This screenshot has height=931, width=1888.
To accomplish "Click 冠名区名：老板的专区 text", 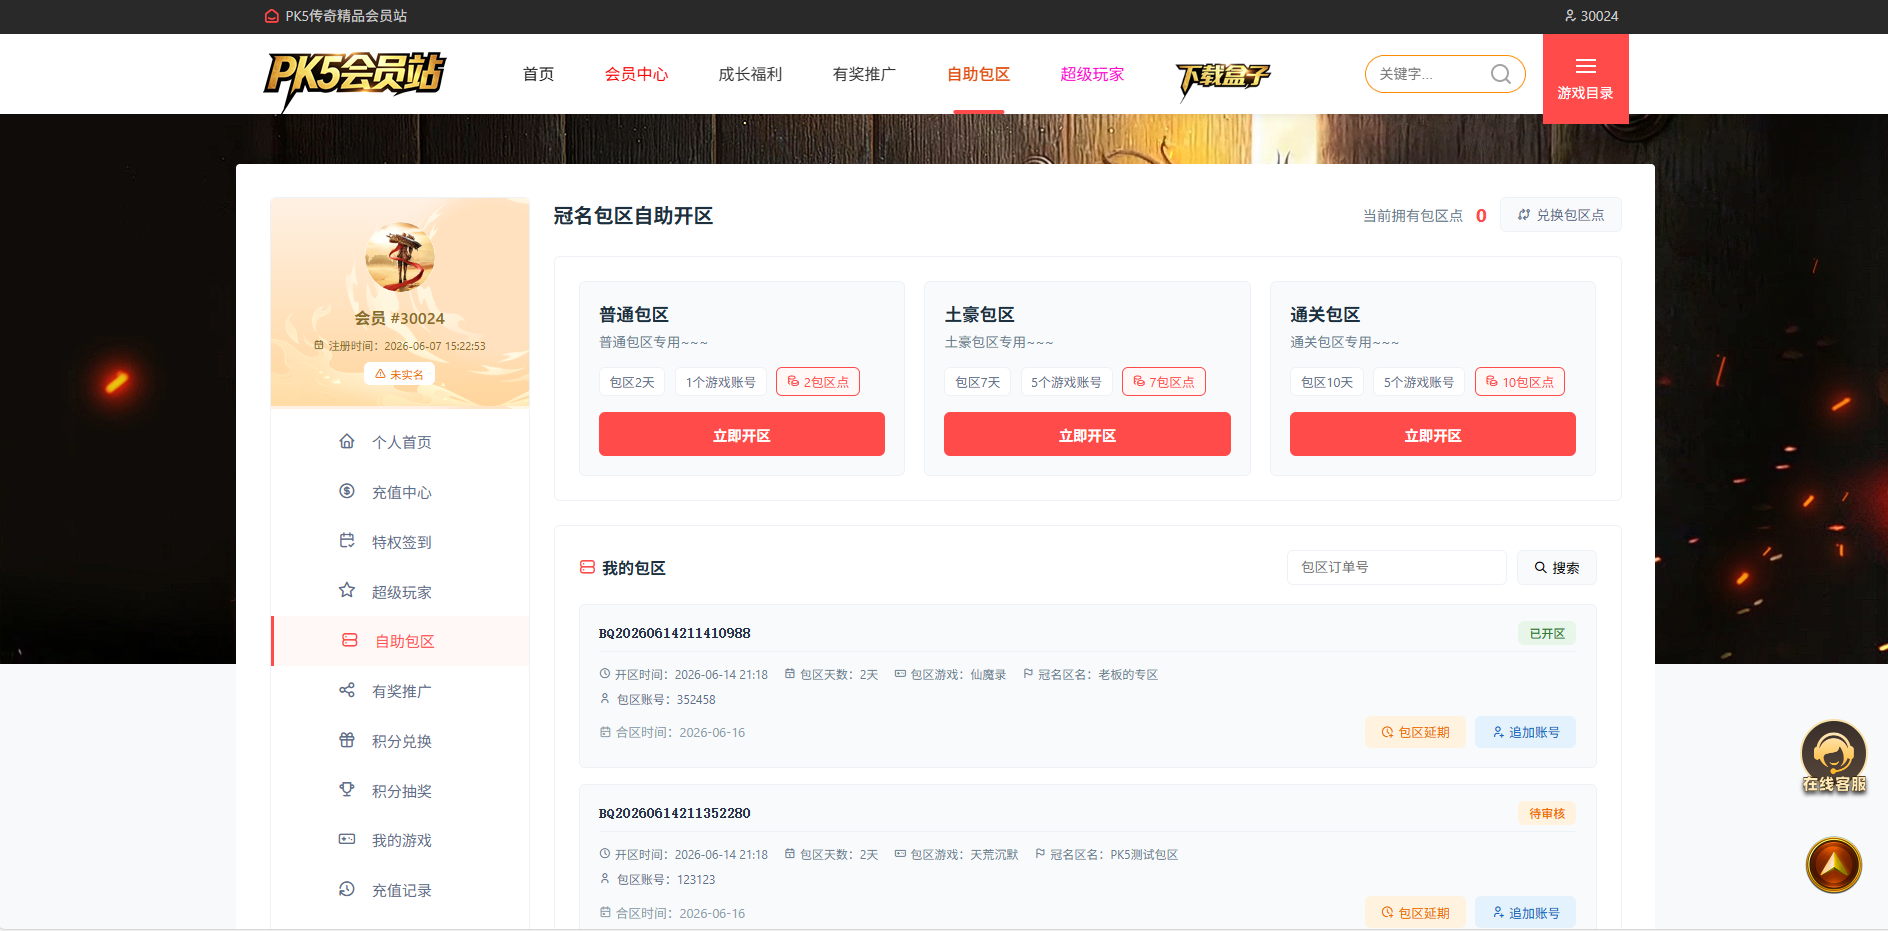I will tap(1098, 674).
